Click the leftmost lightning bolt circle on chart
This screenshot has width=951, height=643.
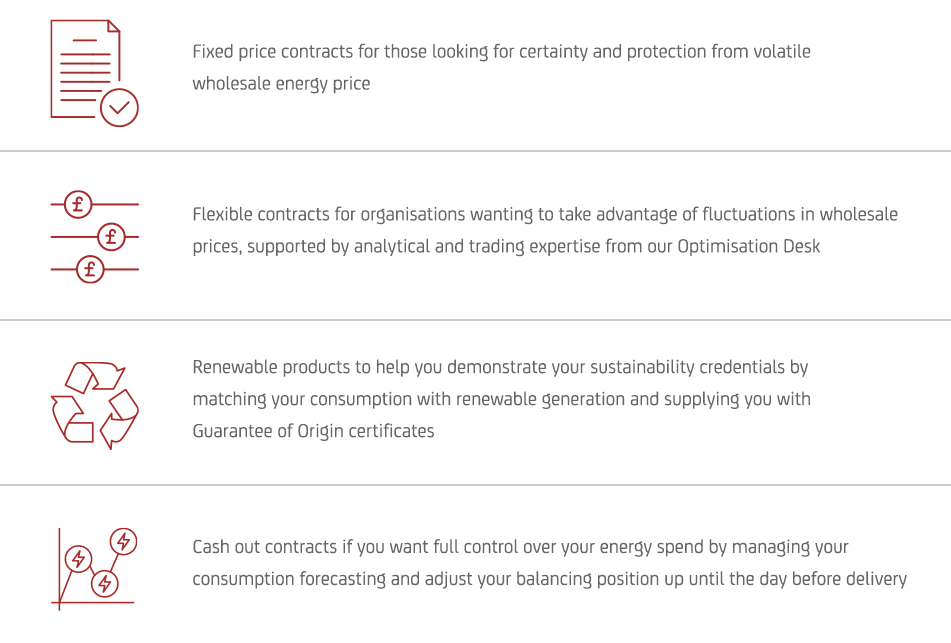click(x=78, y=559)
